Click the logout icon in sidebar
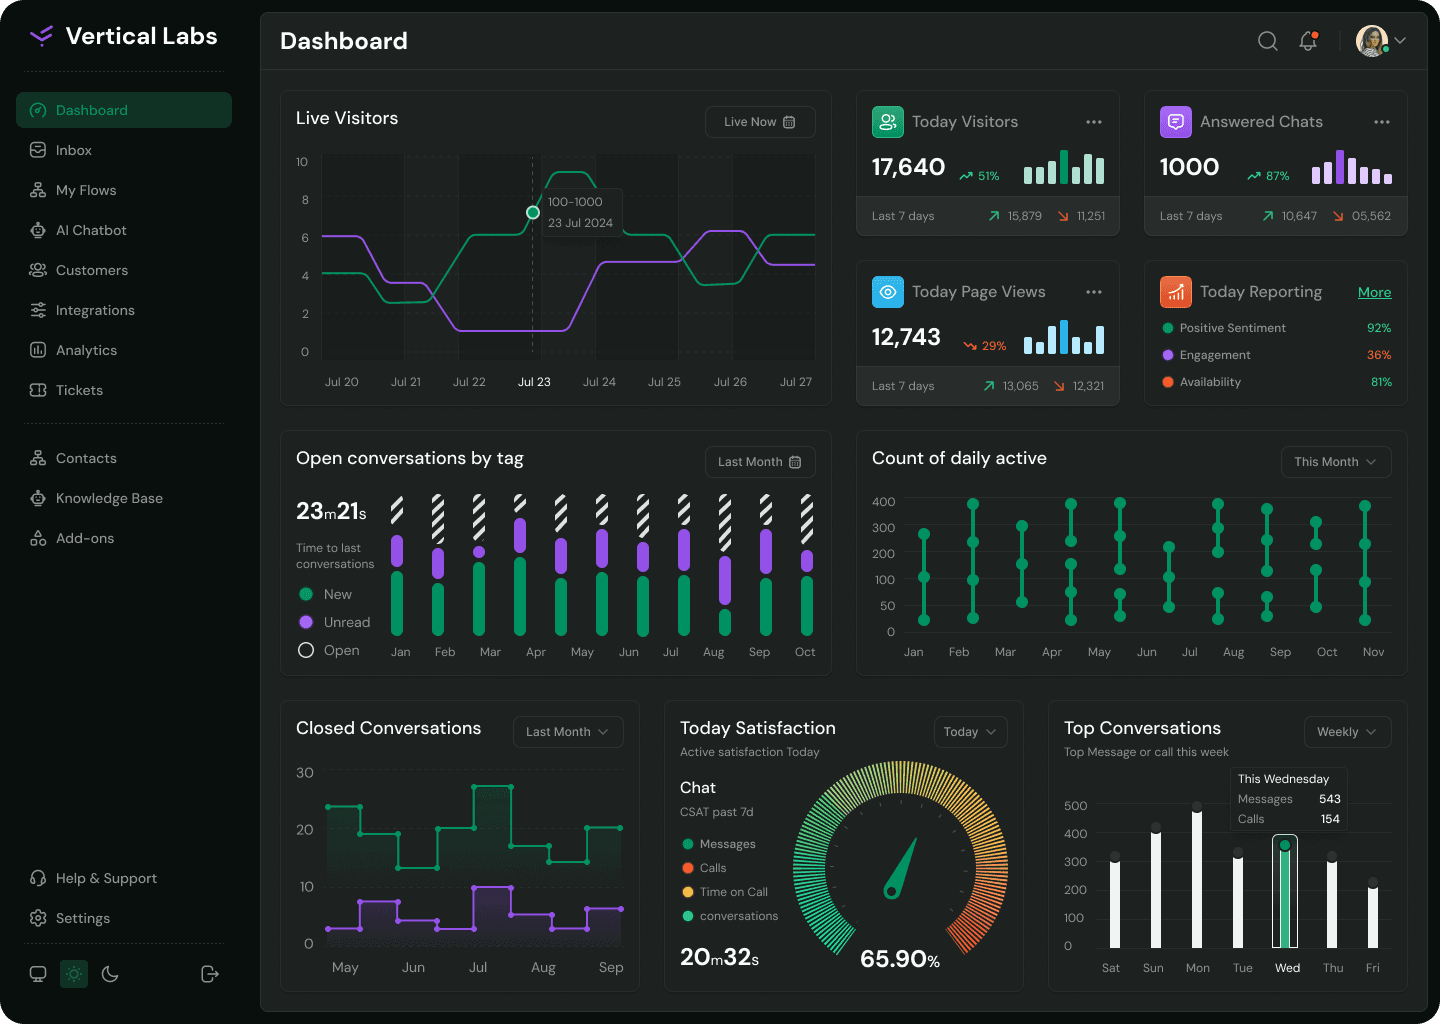The height and width of the screenshot is (1024, 1440). pos(210,974)
